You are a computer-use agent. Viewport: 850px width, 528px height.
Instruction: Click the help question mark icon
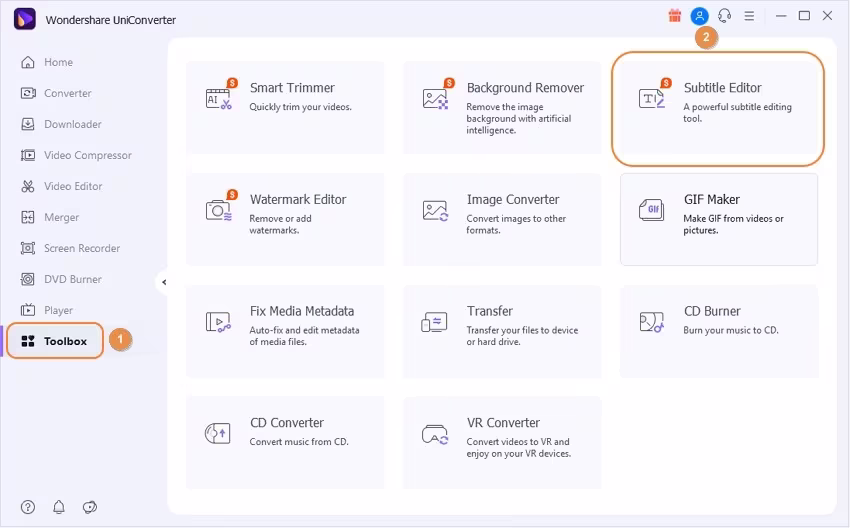(28, 506)
